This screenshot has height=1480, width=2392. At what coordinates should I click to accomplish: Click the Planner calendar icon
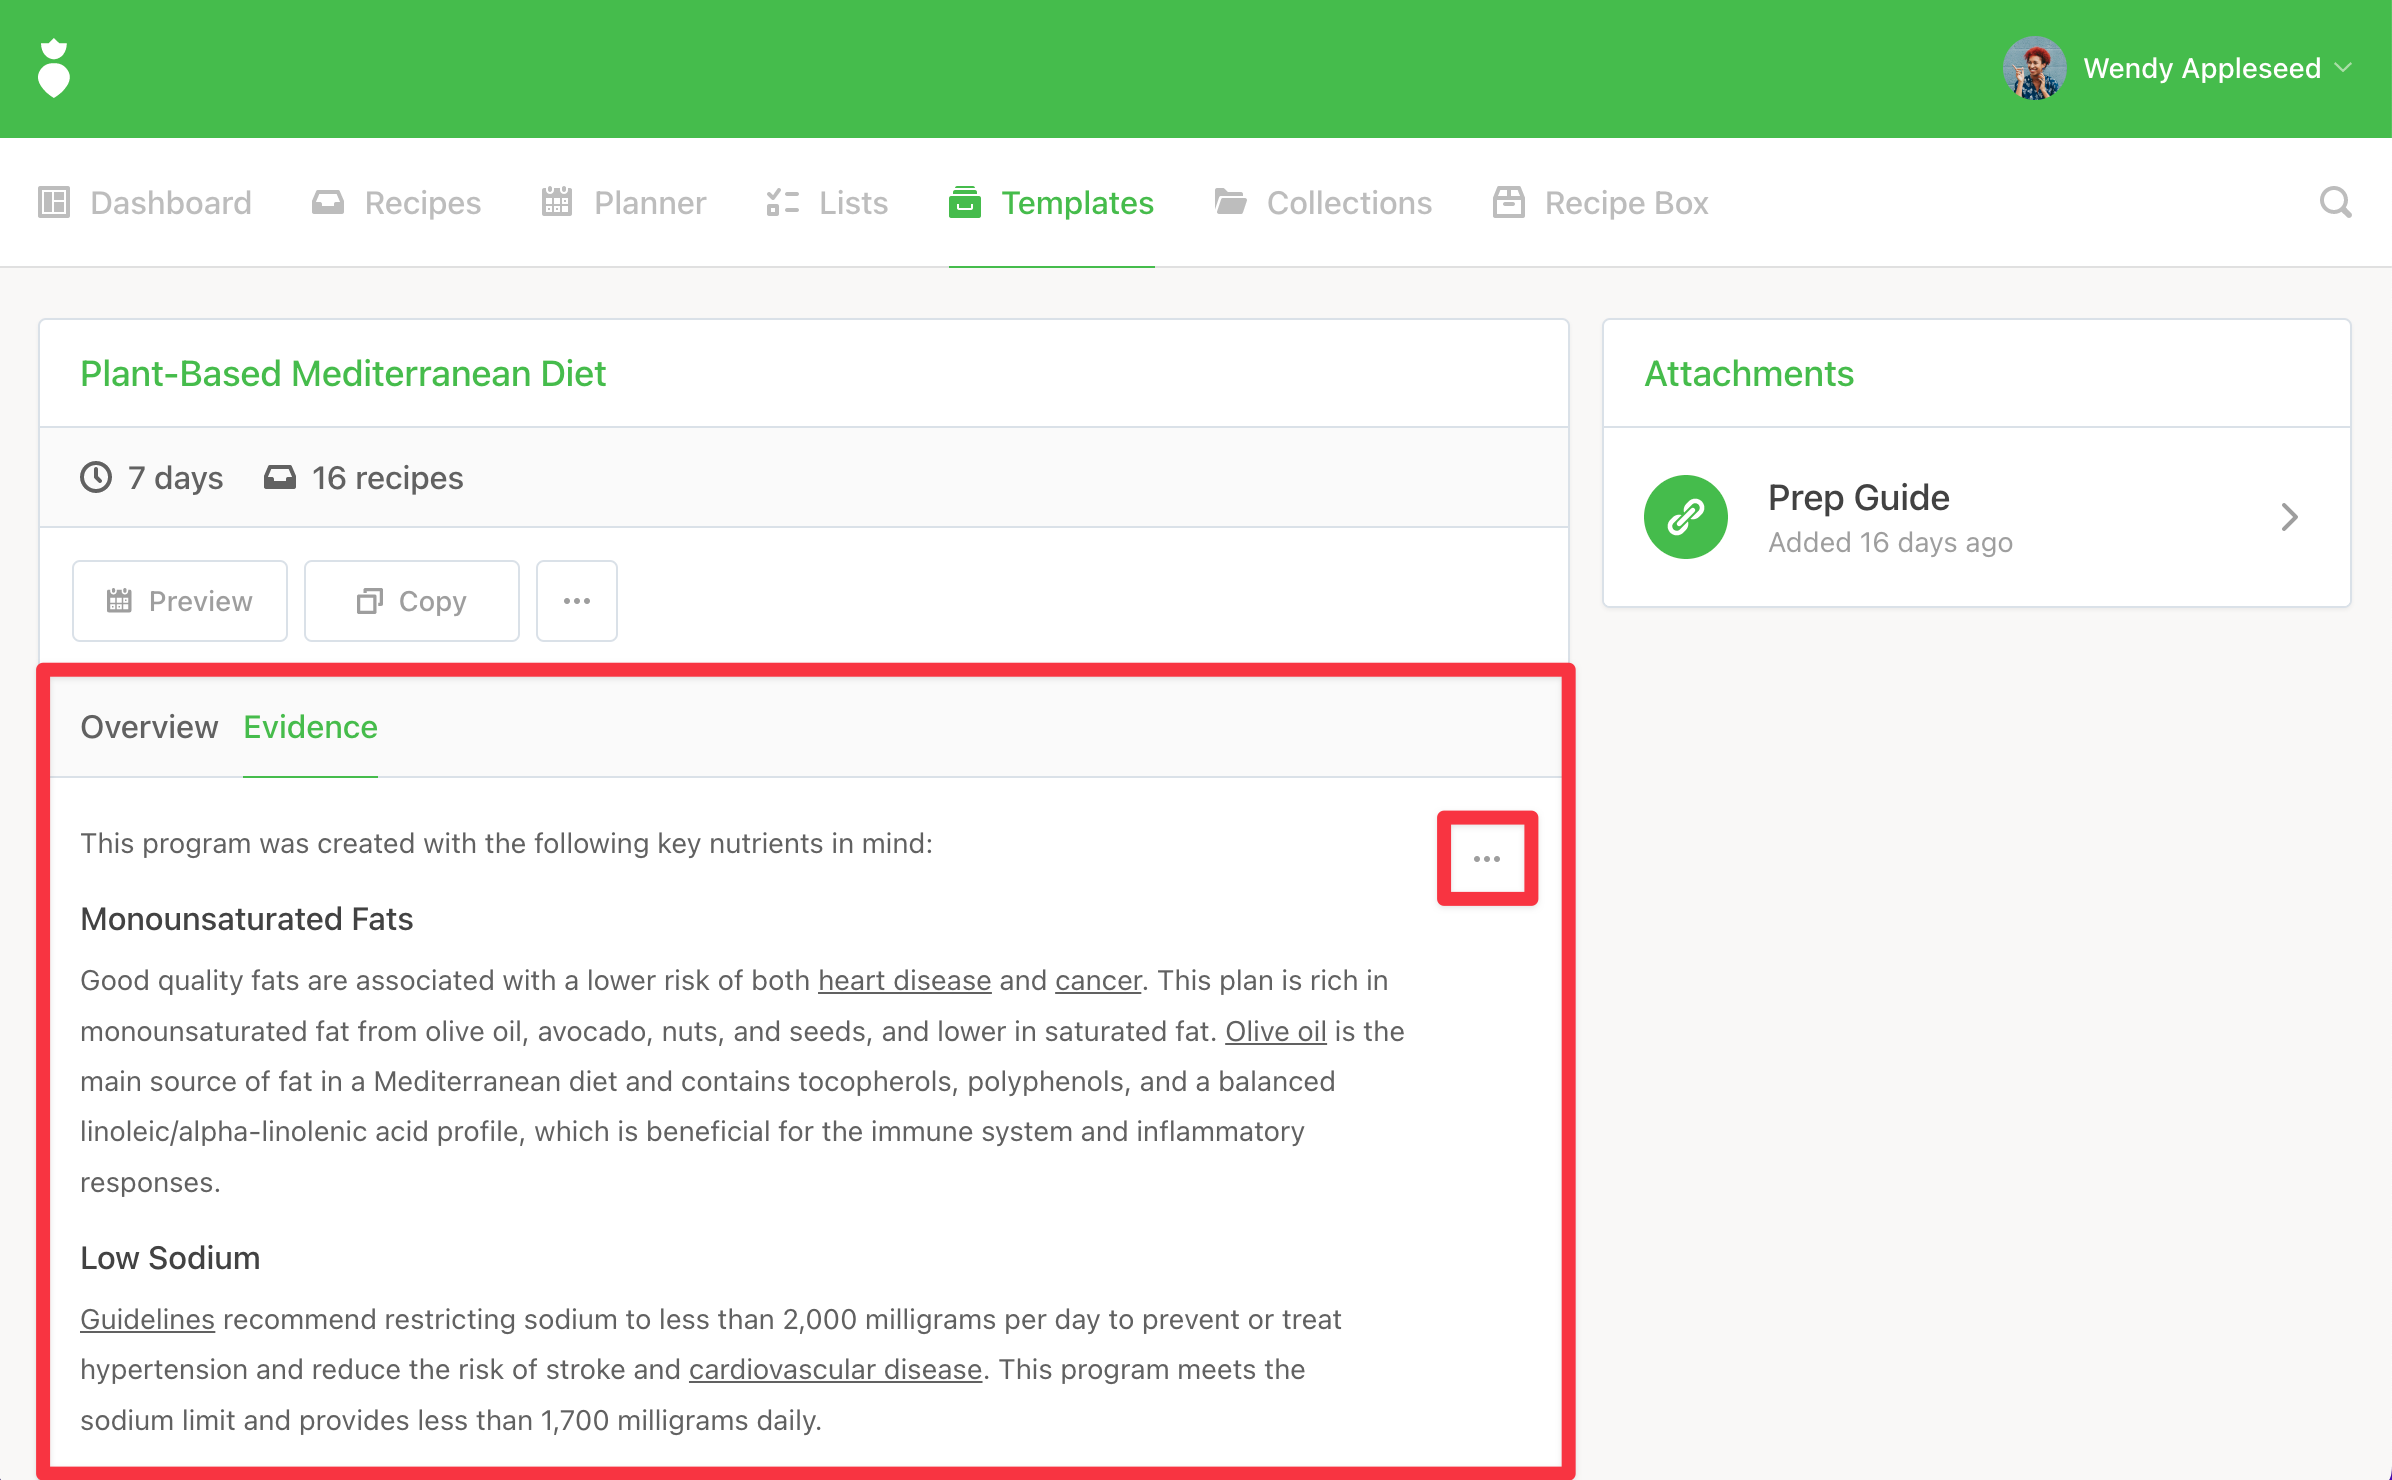click(557, 203)
